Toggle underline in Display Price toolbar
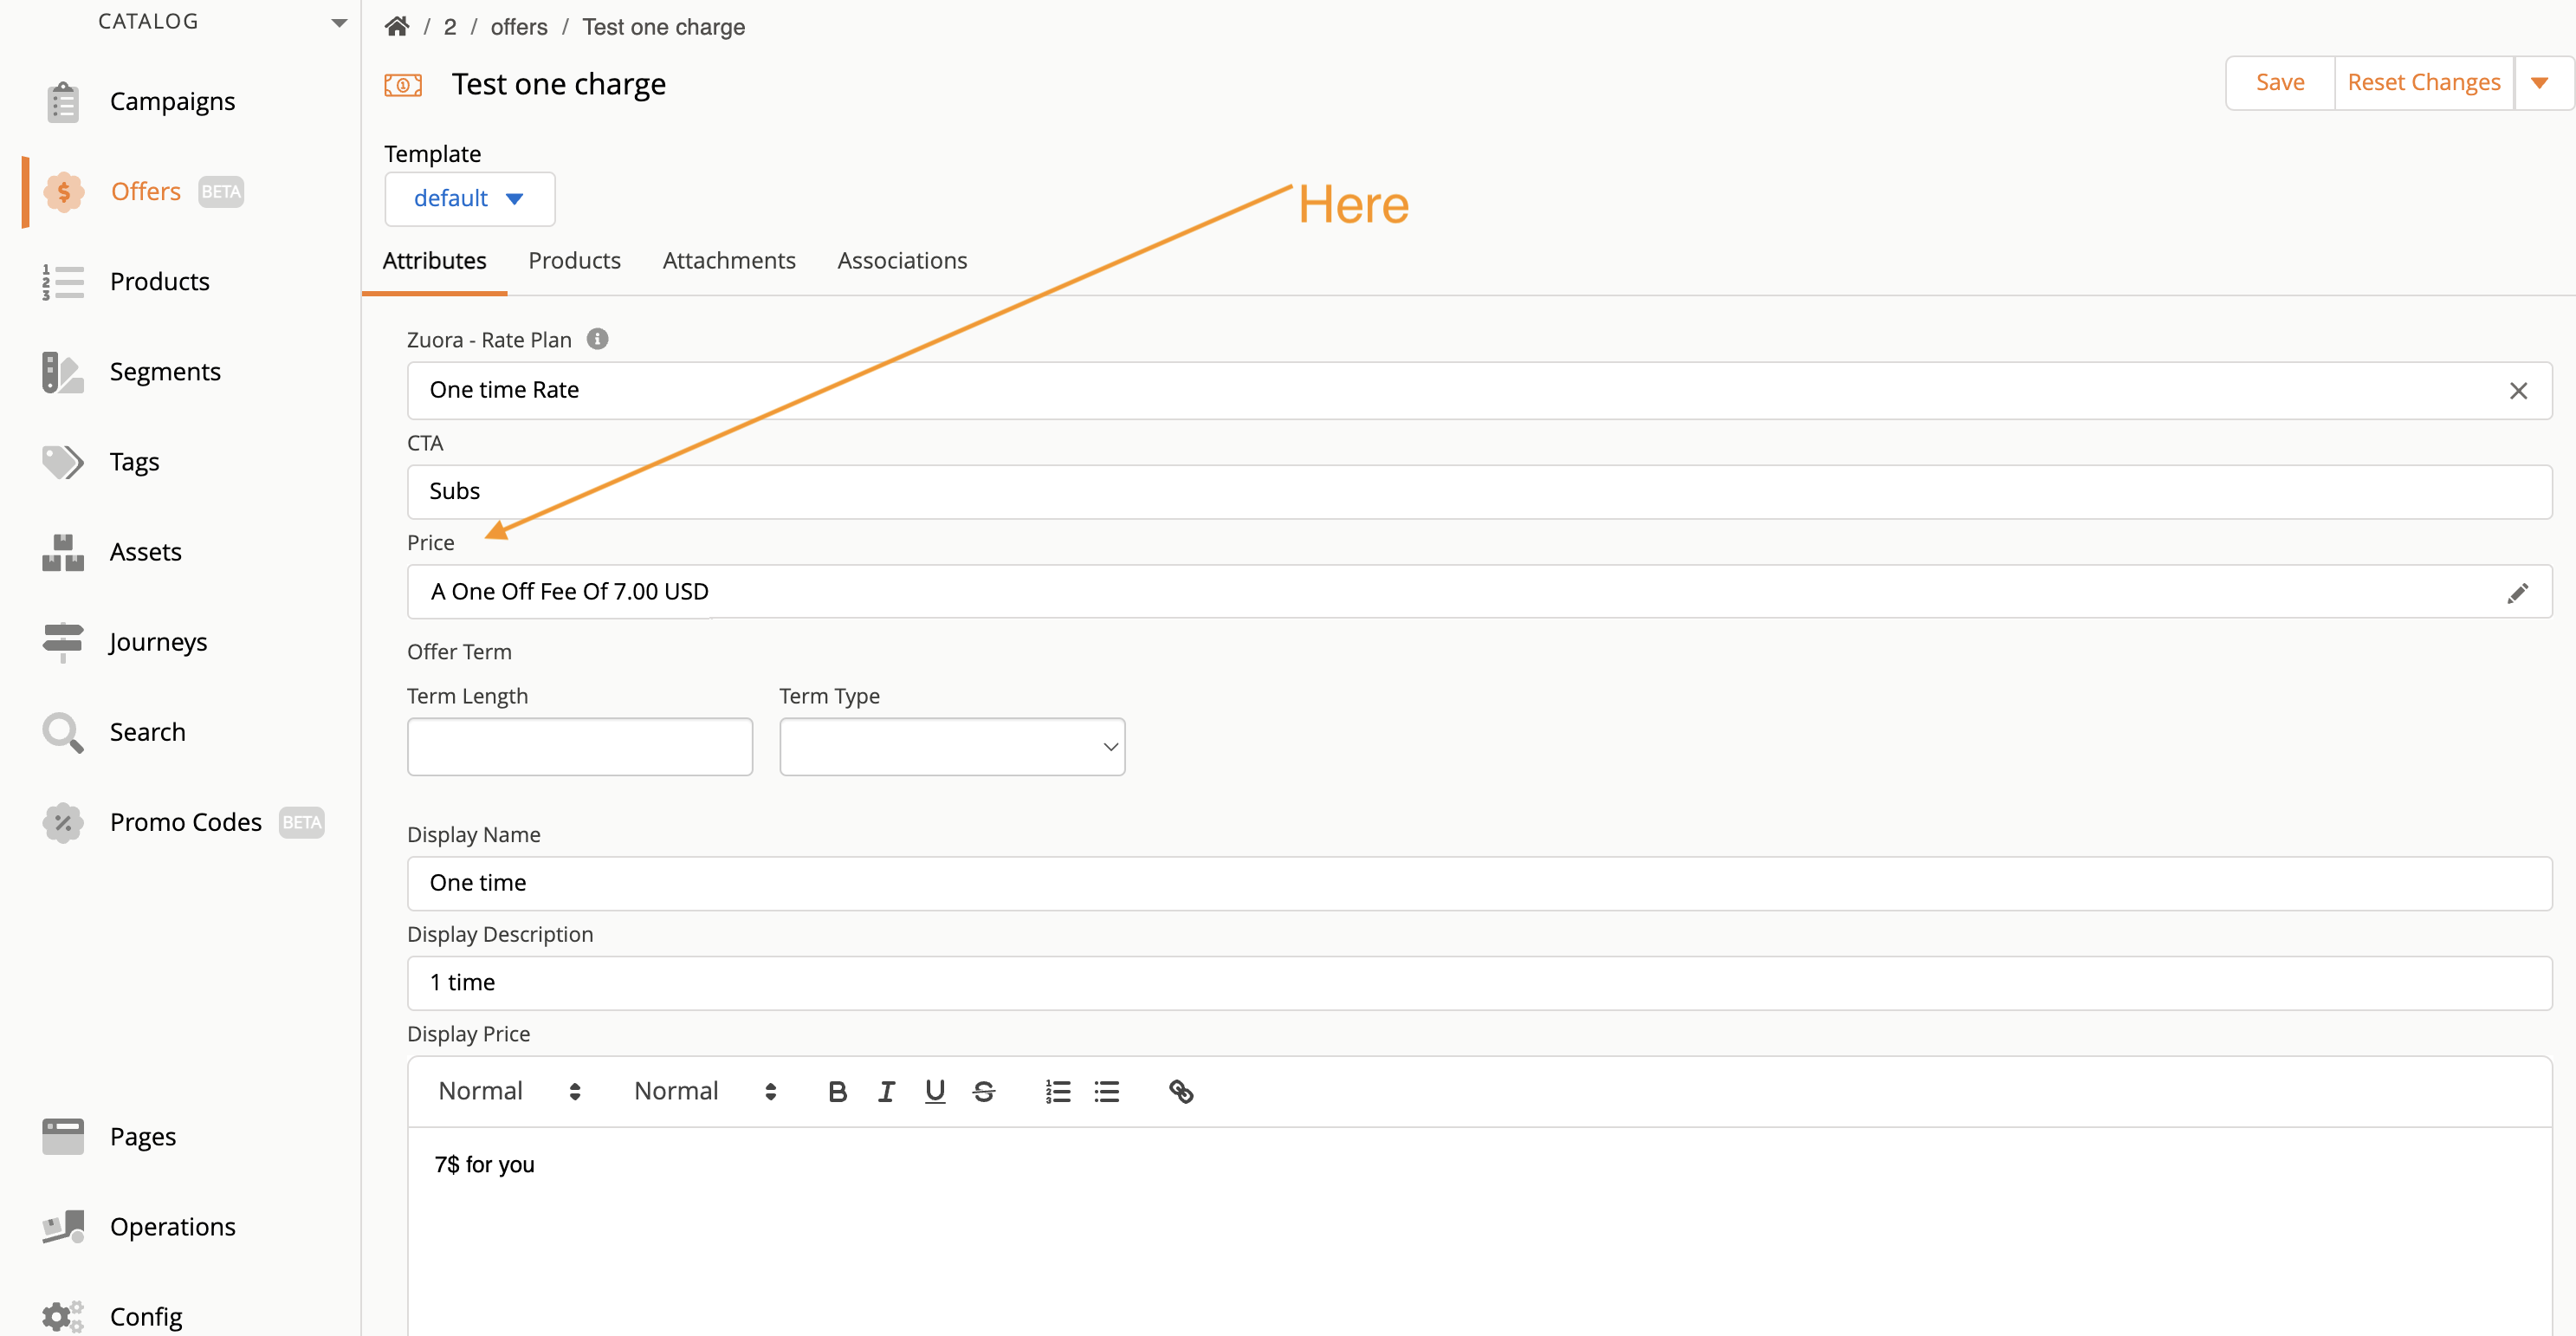2576x1336 pixels. pyautogui.click(x=934, y=1091)
